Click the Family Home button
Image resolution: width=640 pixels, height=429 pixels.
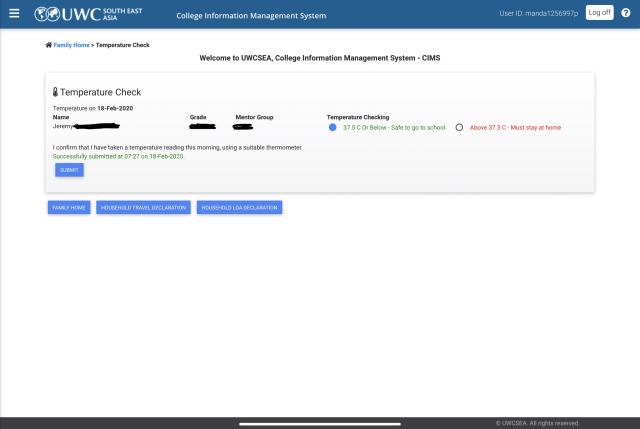click(69, 207)
